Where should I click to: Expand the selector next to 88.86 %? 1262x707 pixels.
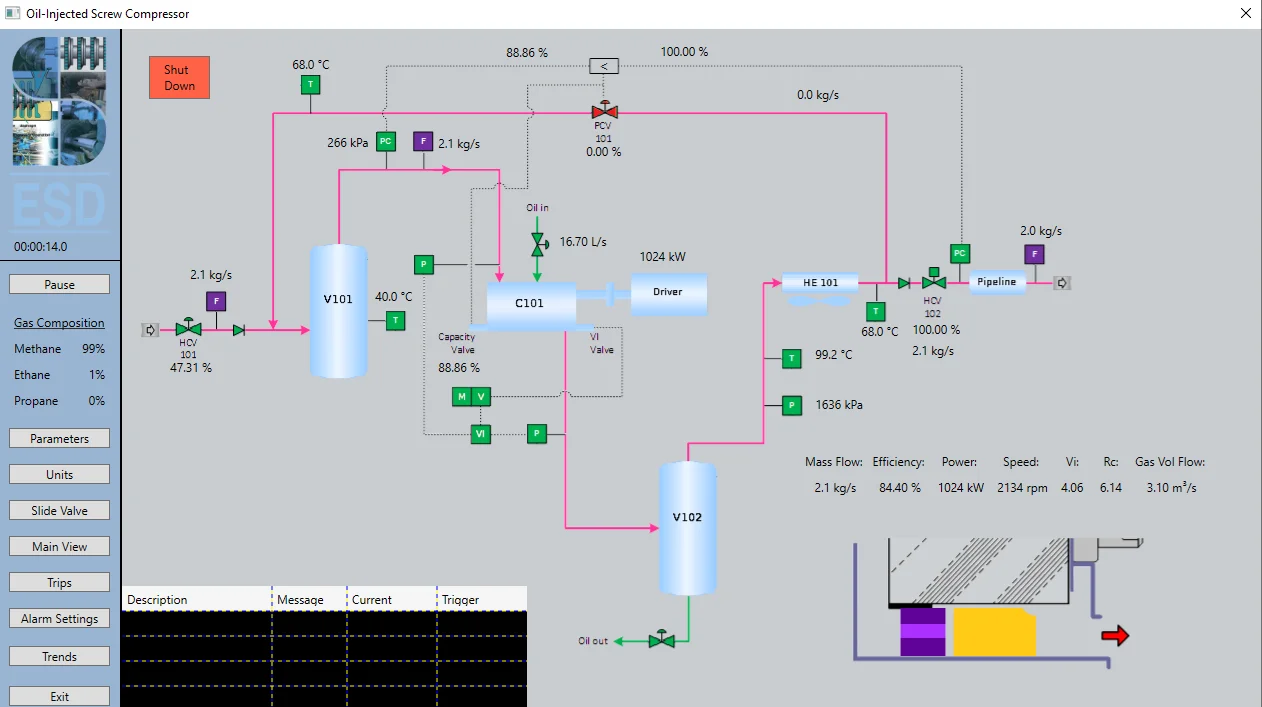604,66
